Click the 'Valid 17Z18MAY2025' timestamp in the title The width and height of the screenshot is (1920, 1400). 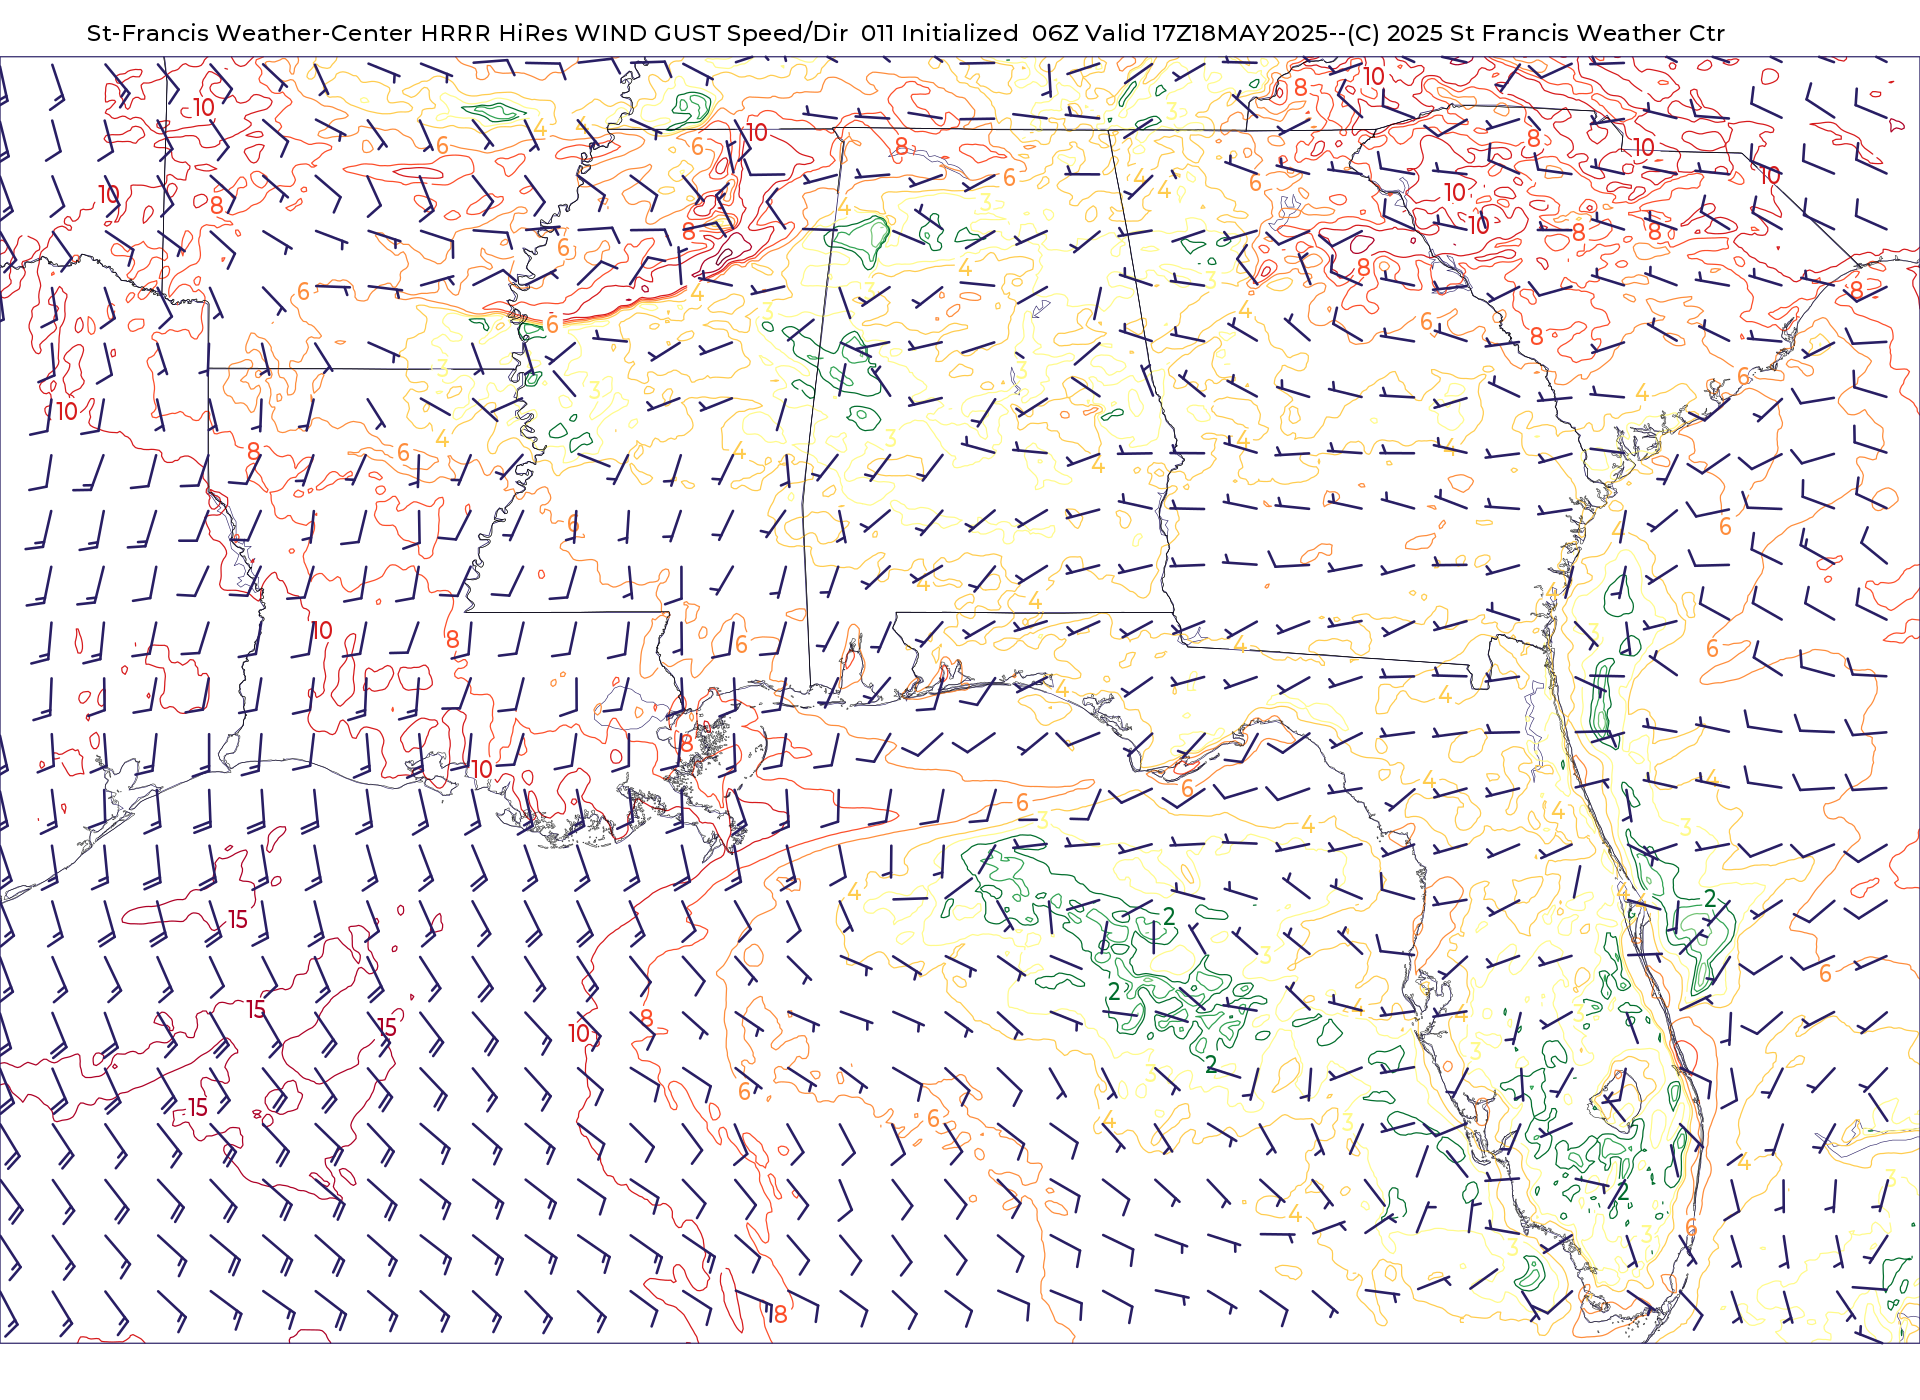(x=1207, y=33)
